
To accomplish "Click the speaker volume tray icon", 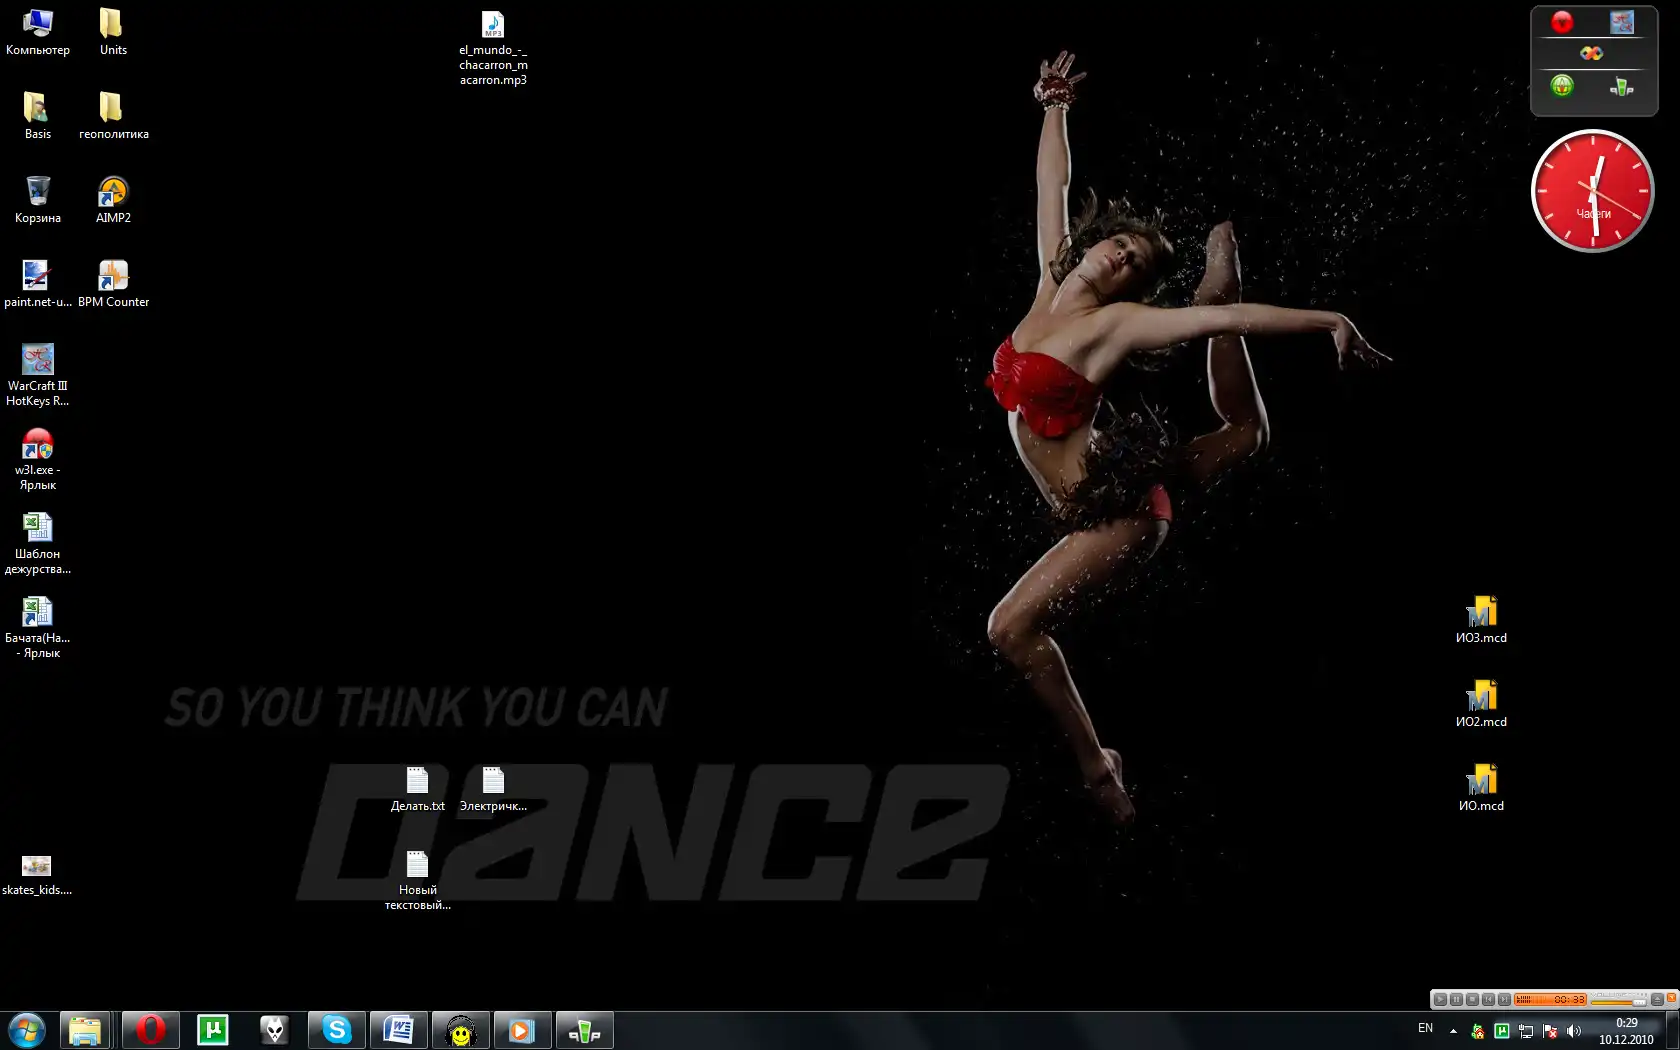I will [x=1574, y=1031].
